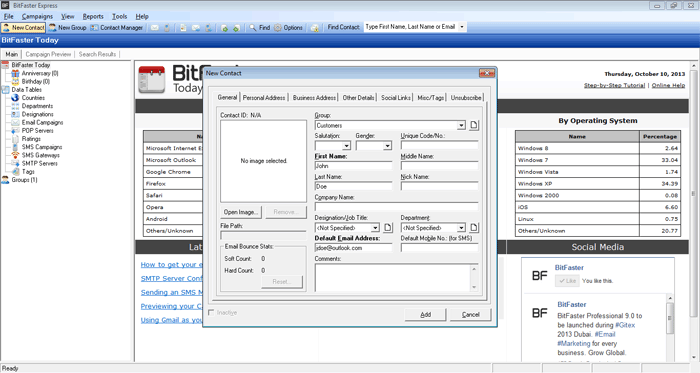Open the Group dropdown showing Customers
Viewport: 700px width, 373px height.
pos(461,125)
